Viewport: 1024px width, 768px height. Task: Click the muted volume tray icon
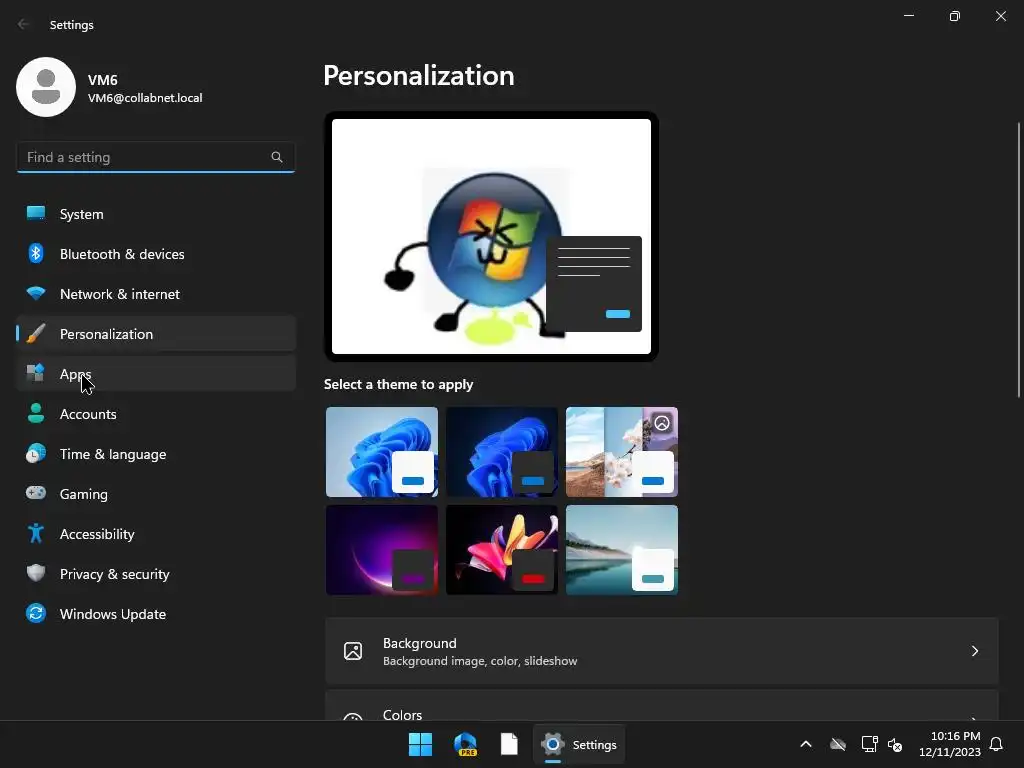click(x=895, y=744)
